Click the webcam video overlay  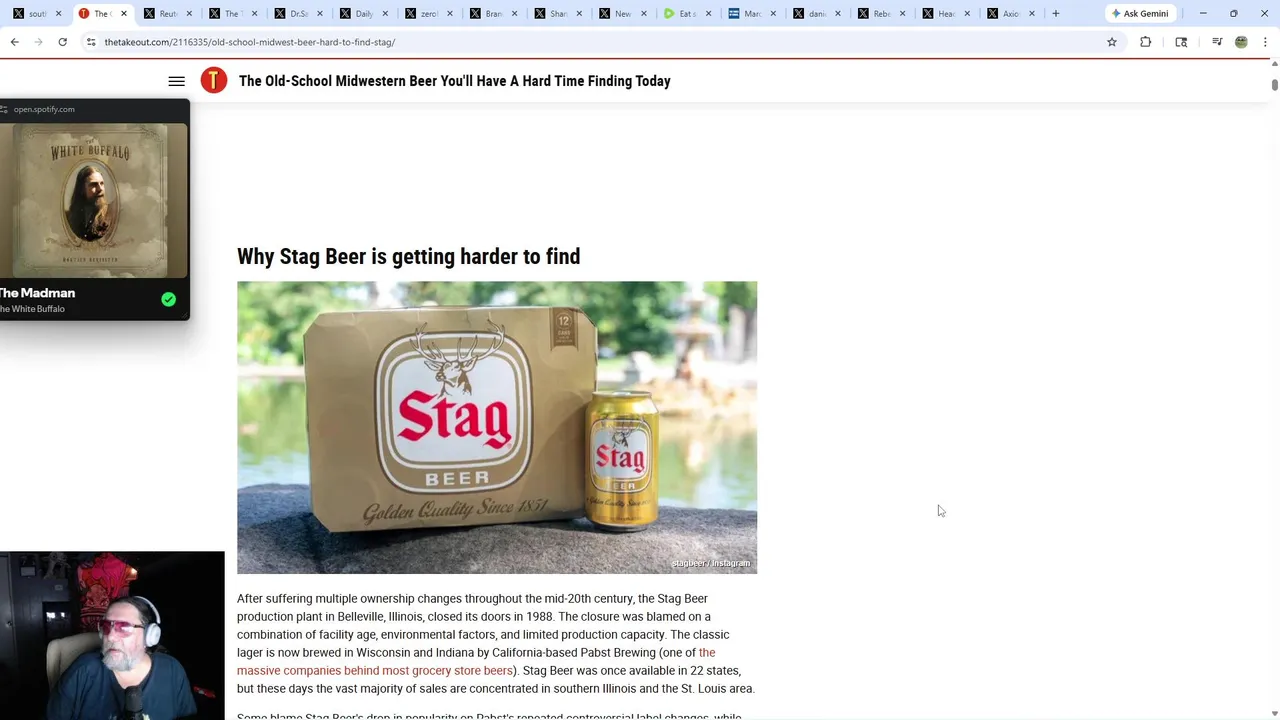click(112, 635)
